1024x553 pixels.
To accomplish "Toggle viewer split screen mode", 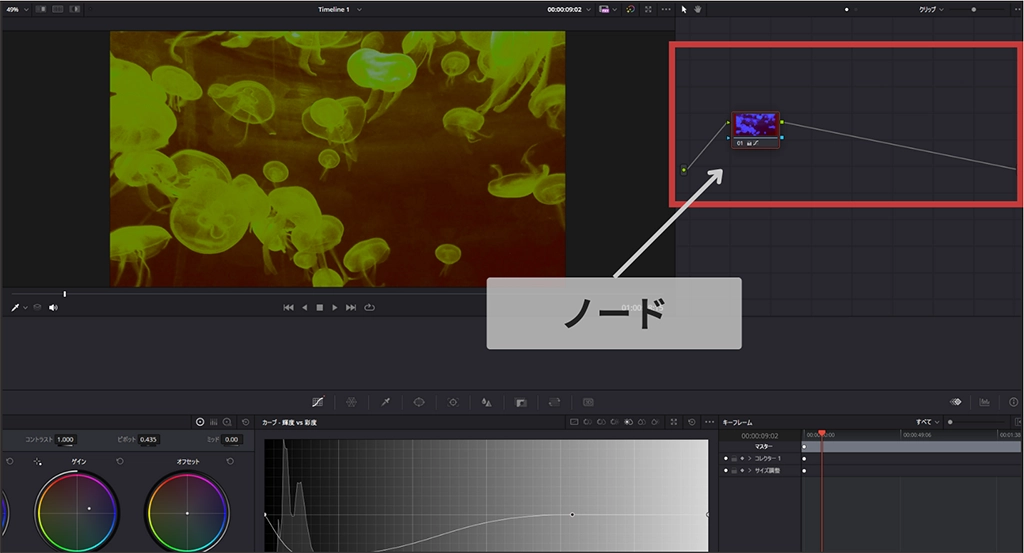I will coord(57,9).
